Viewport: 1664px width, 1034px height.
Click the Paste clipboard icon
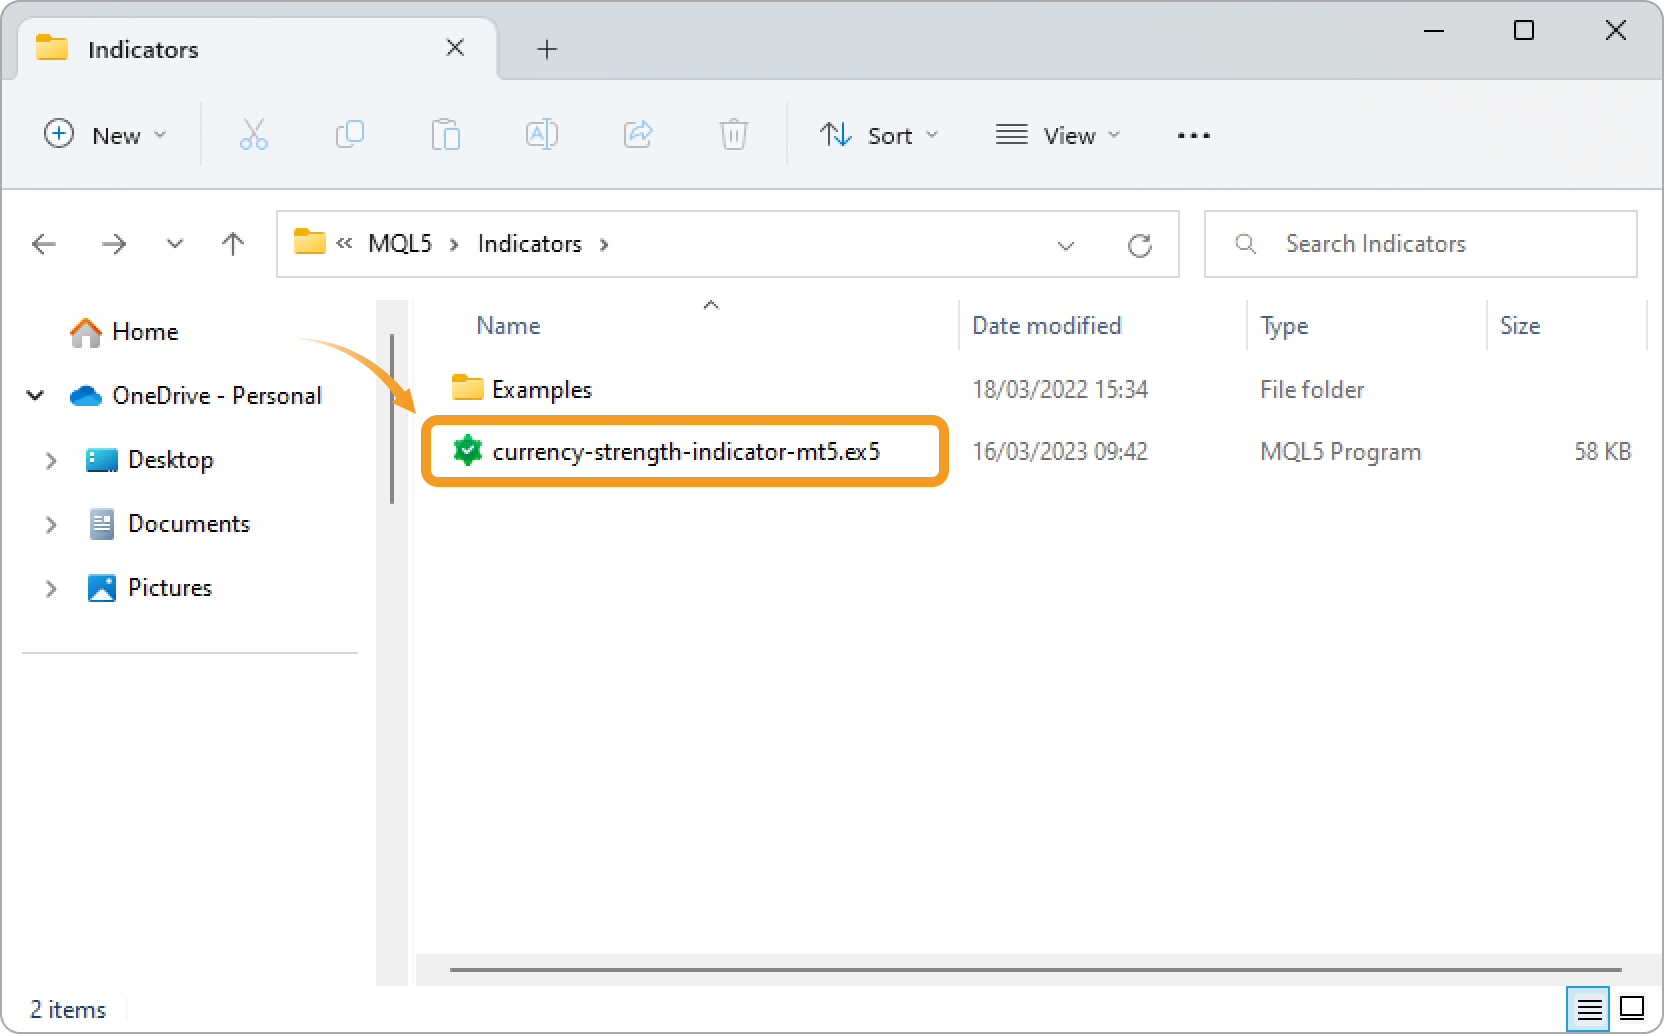(445, 134)
